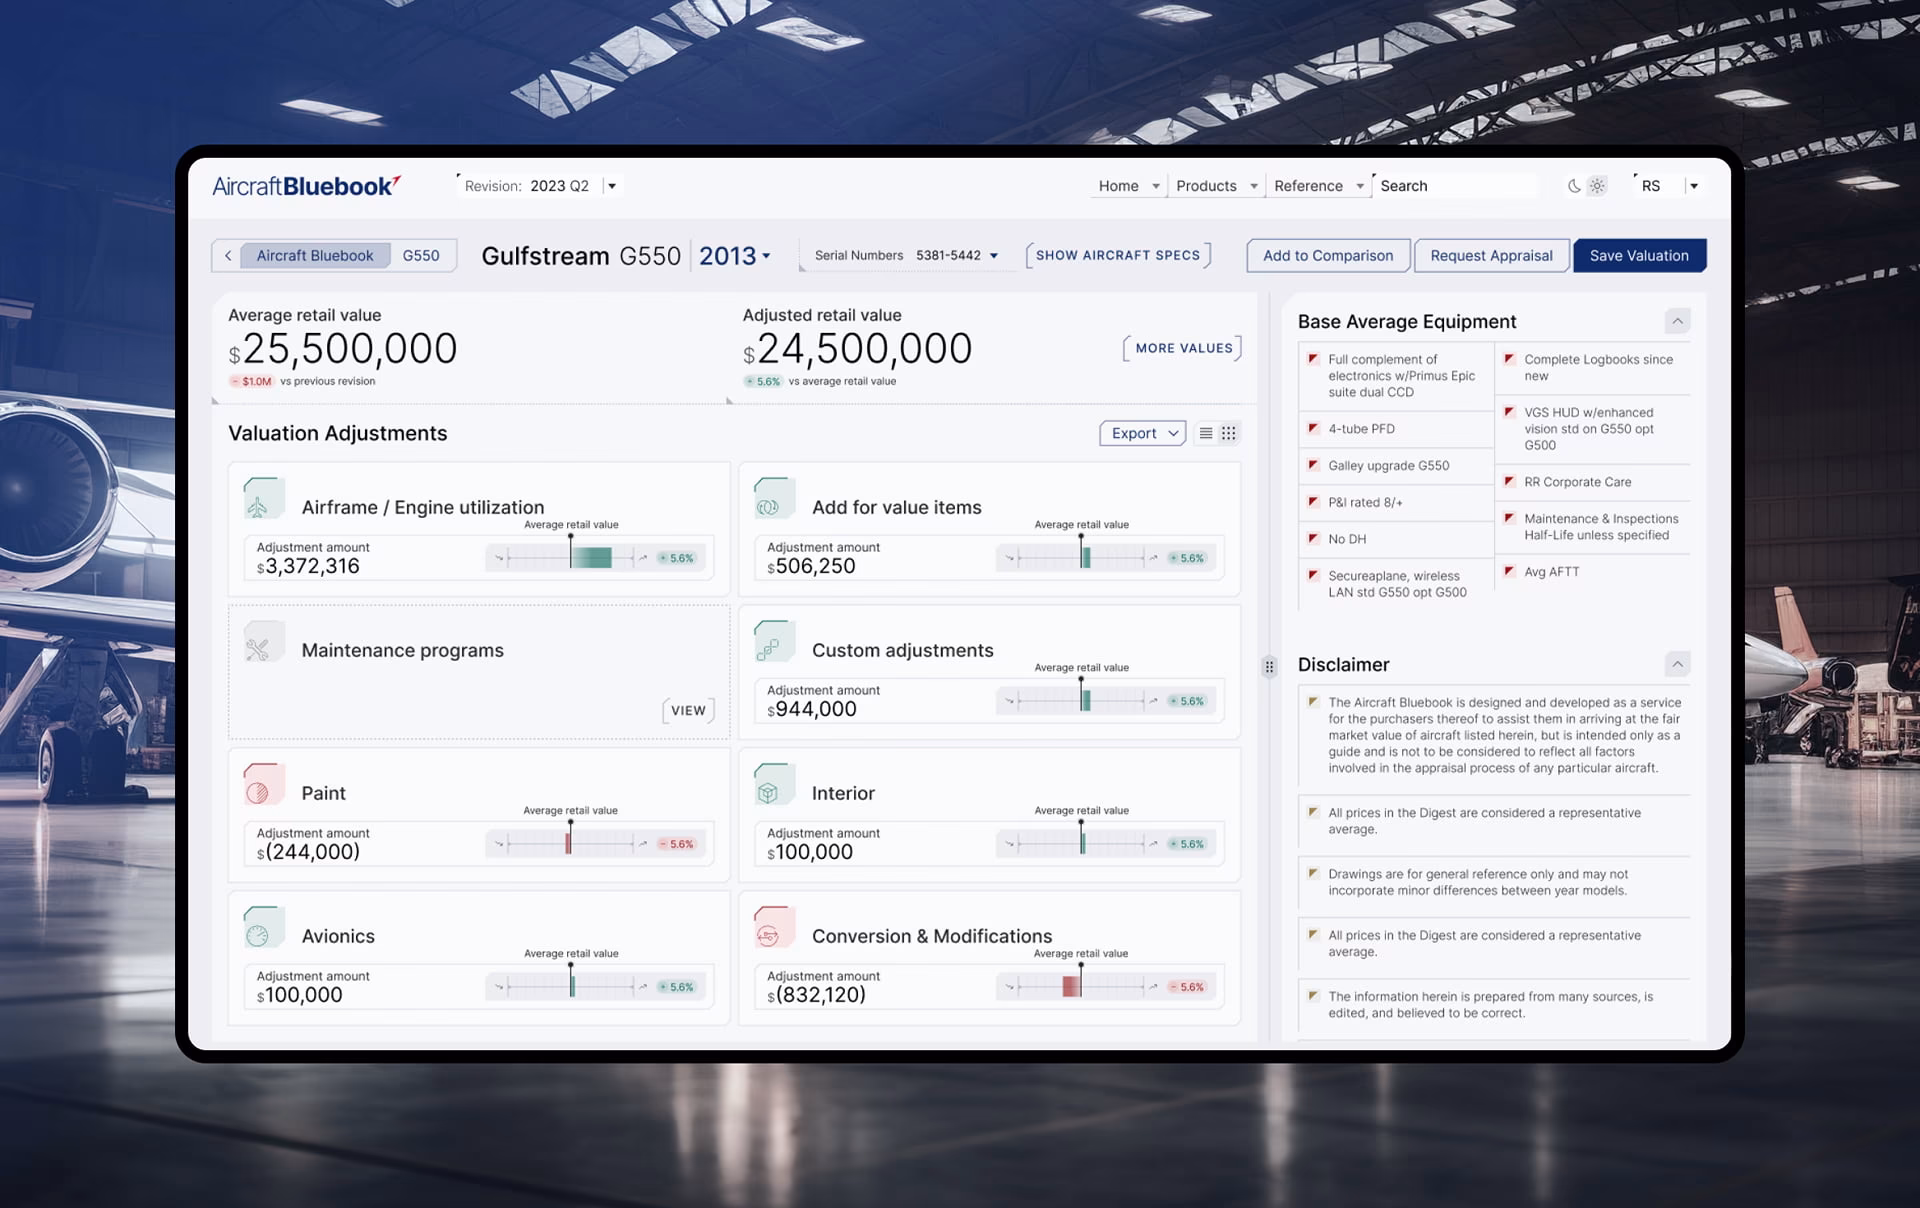The width and height of the screenshot is (1920, 1208).
Task: Click flag icon beside P&I rated 8/+
Action: [x=1313, y=502]
